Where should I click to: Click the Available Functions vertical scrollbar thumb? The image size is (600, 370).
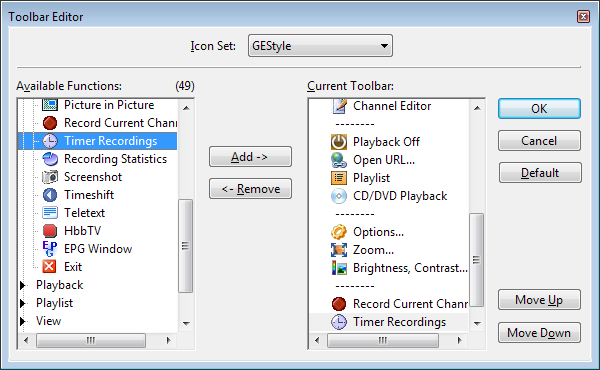point(186,246)
